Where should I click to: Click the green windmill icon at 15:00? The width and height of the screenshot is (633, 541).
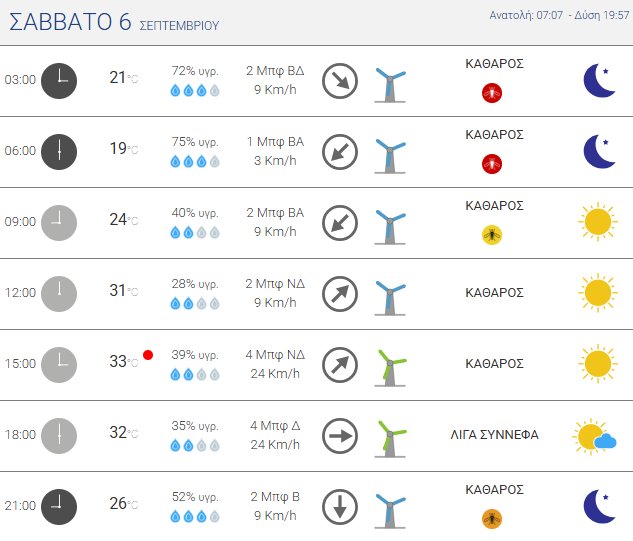[x=389, y=364]
